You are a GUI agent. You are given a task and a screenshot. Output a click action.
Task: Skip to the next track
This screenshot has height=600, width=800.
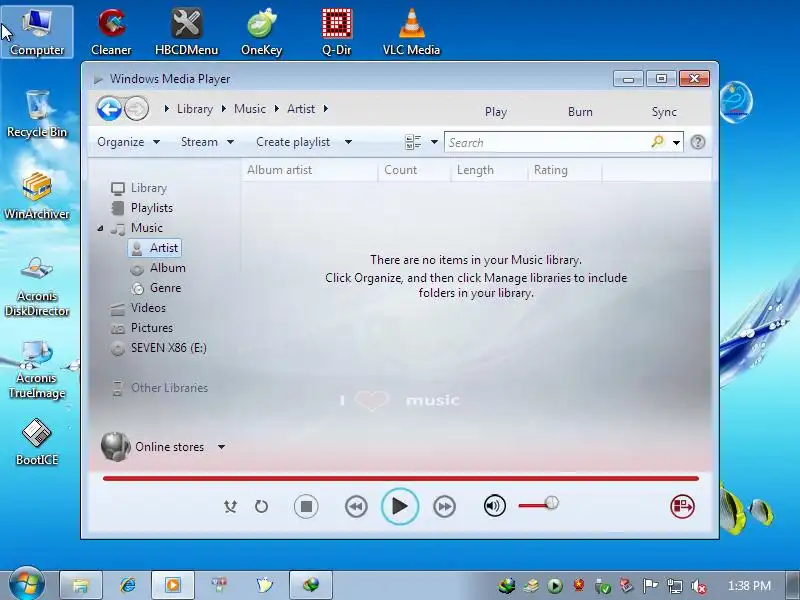pyautogui.click(x=444, y=507)
